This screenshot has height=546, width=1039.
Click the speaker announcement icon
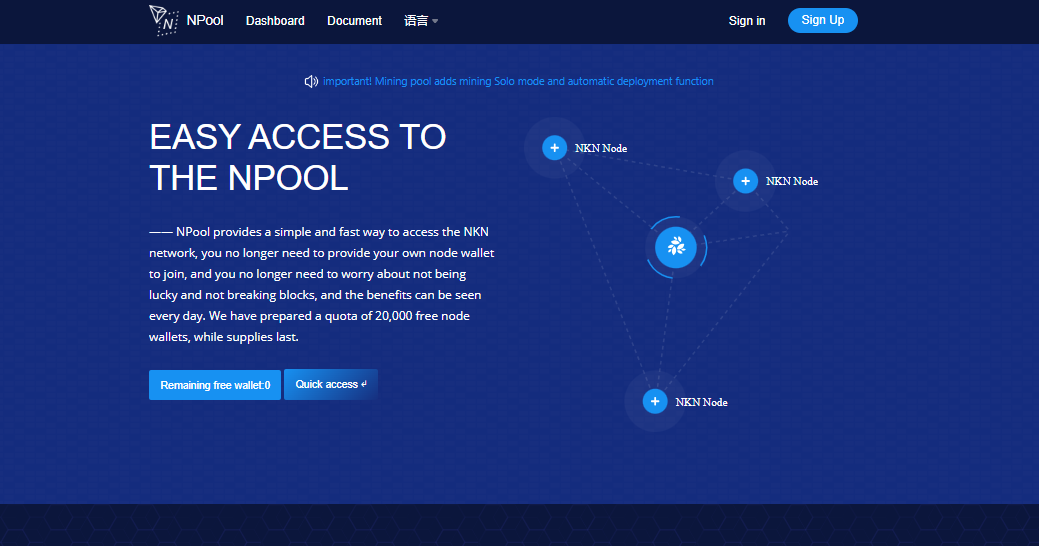pyautogui.click(x=311, y=82)
